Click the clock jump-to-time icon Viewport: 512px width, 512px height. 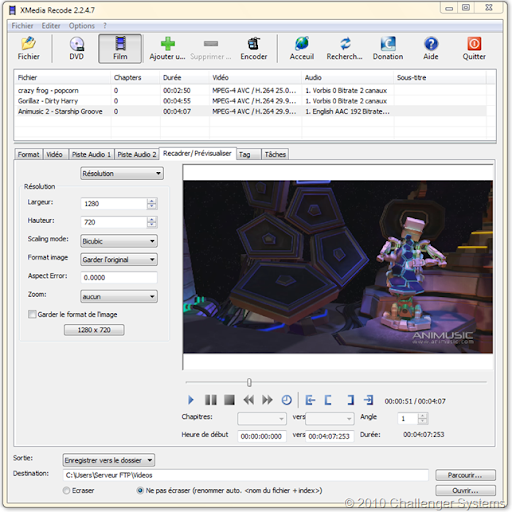point(287,400)
